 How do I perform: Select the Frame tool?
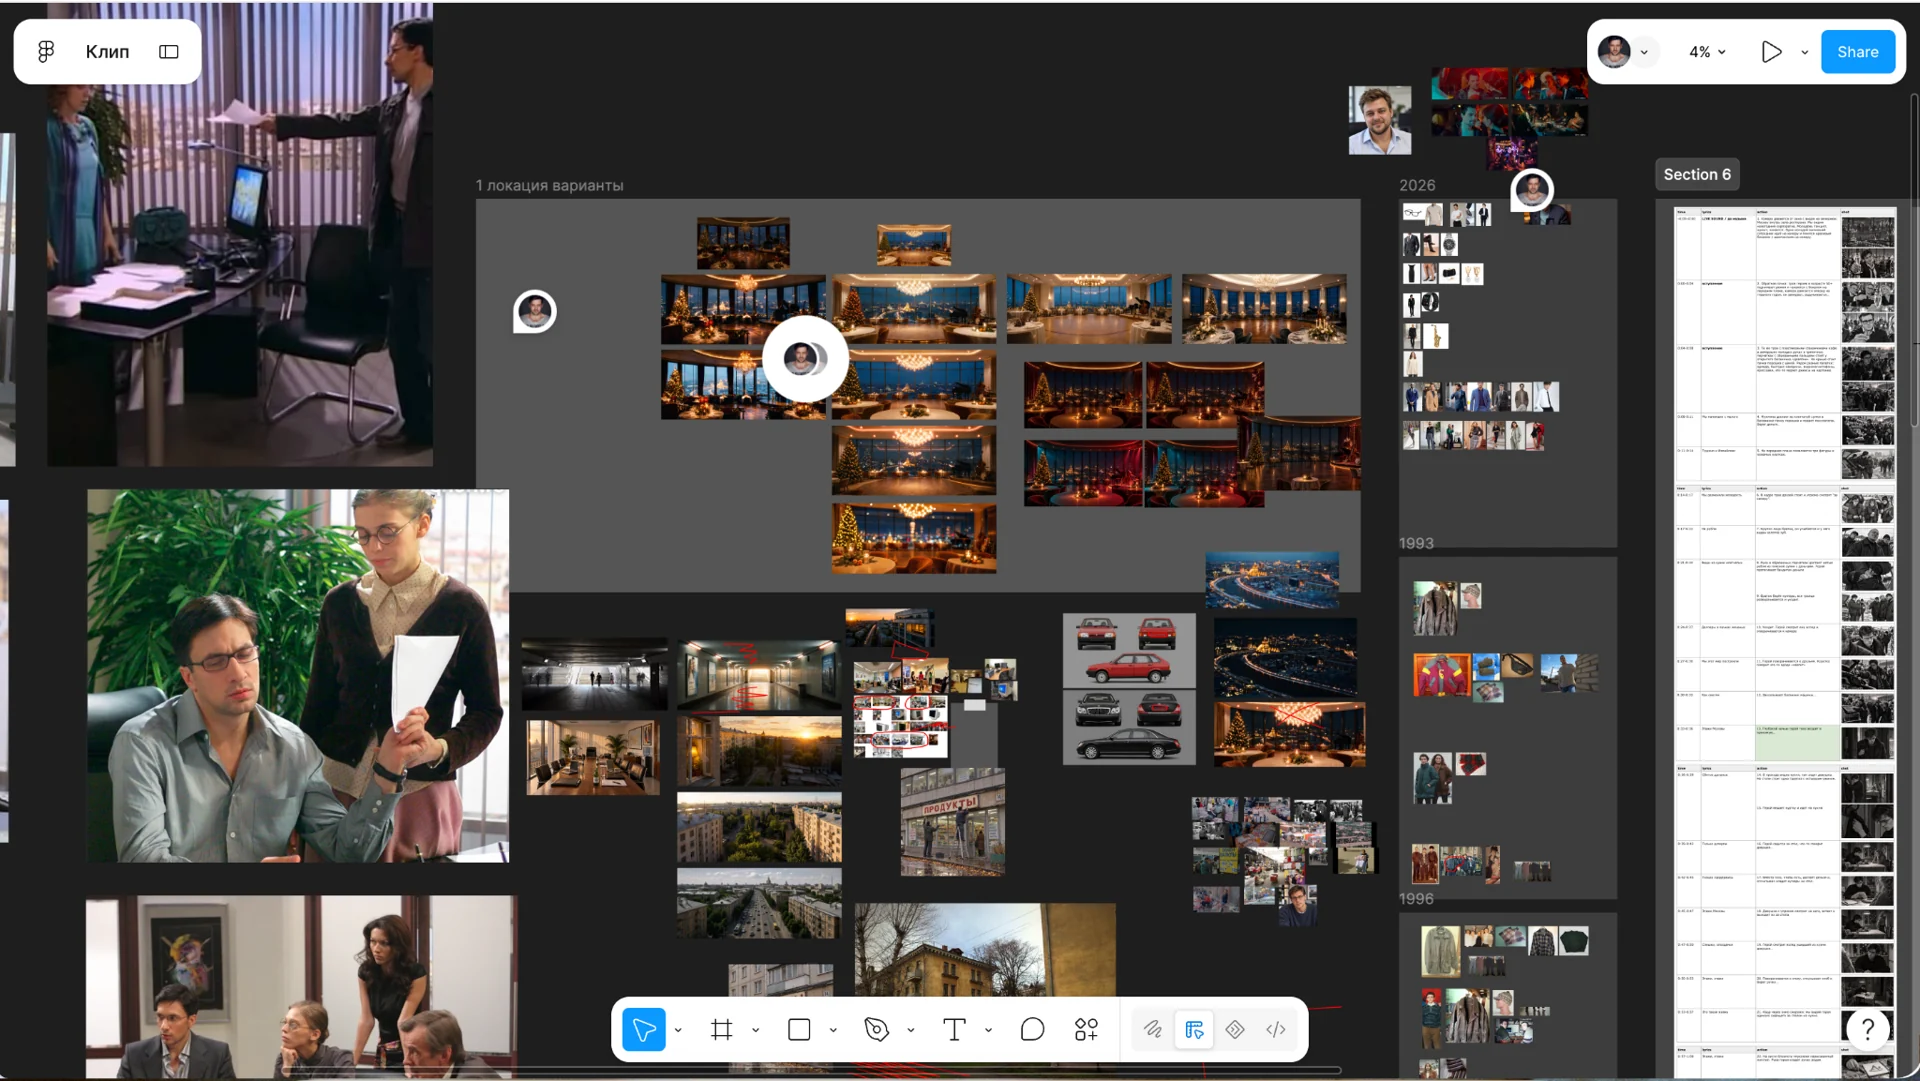721,1029
